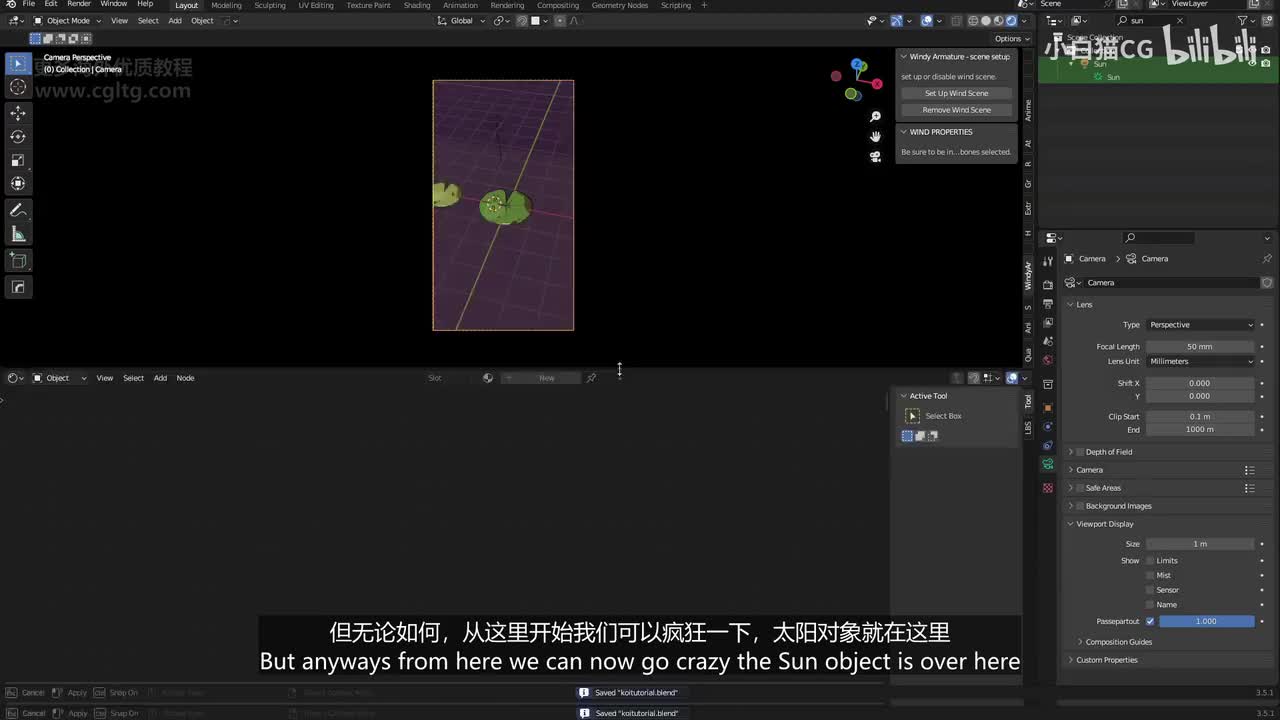Screen dimensions: 1280x720
Task: Open the Object properties tab
Action: click(1048, 407)
